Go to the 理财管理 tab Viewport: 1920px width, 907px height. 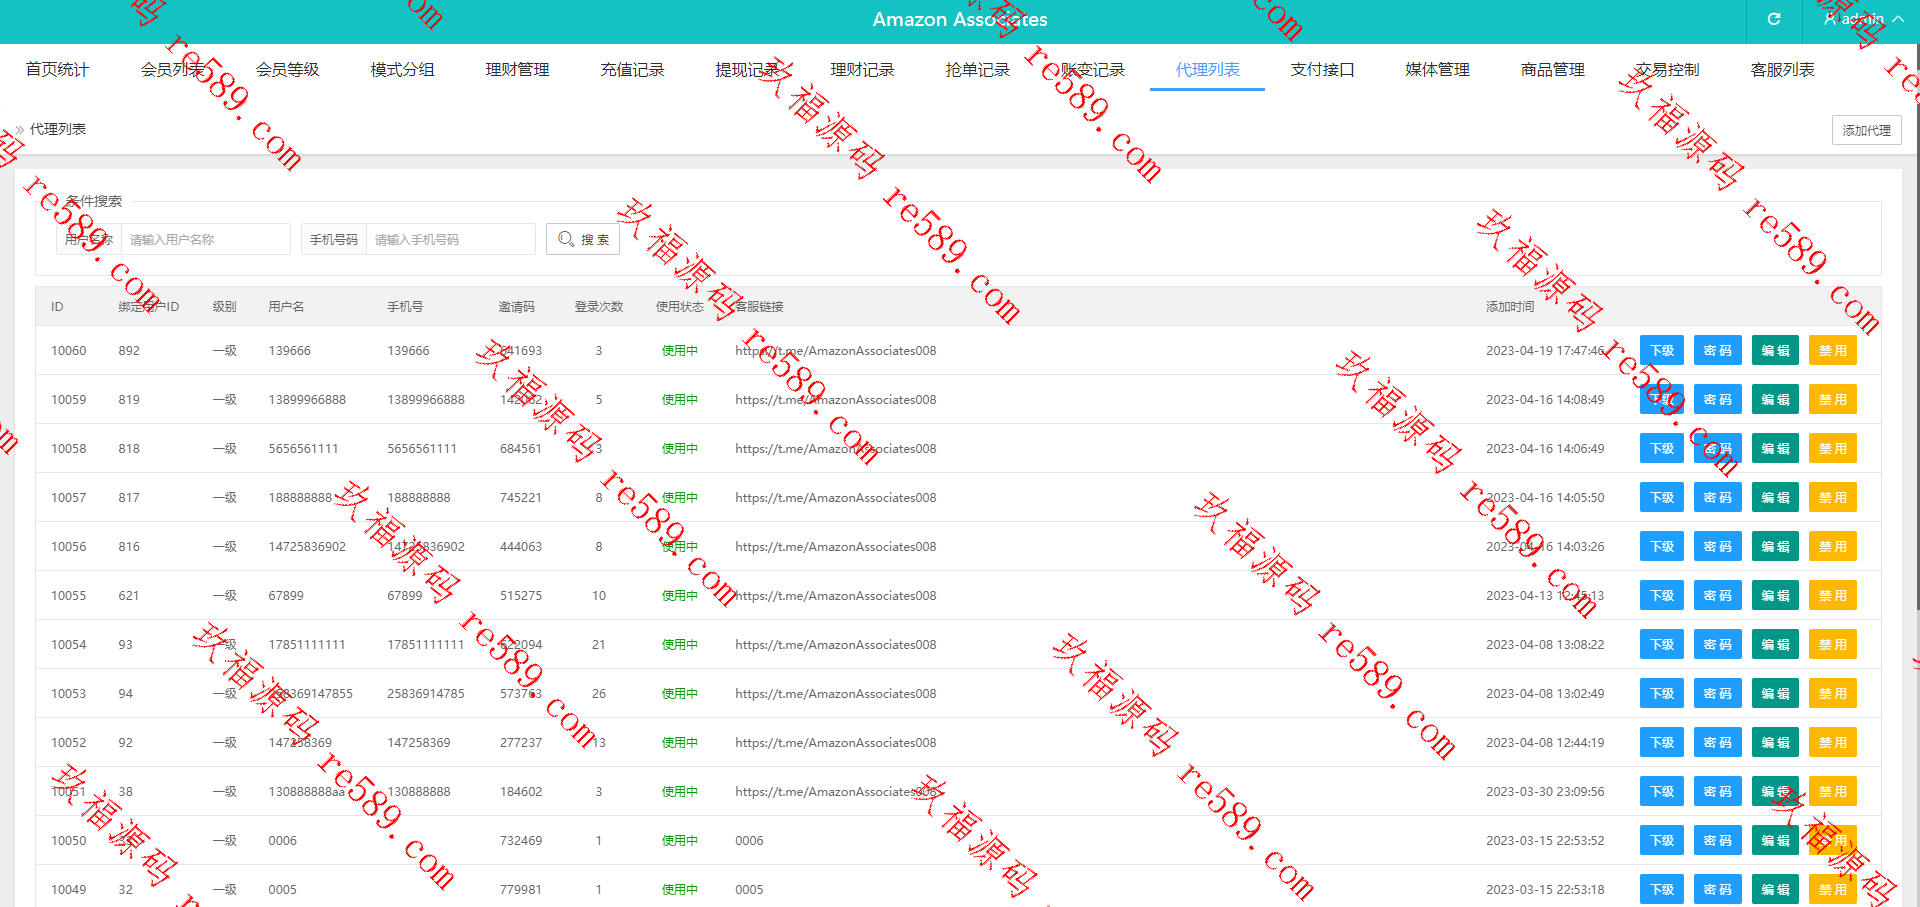pos(517,69)
